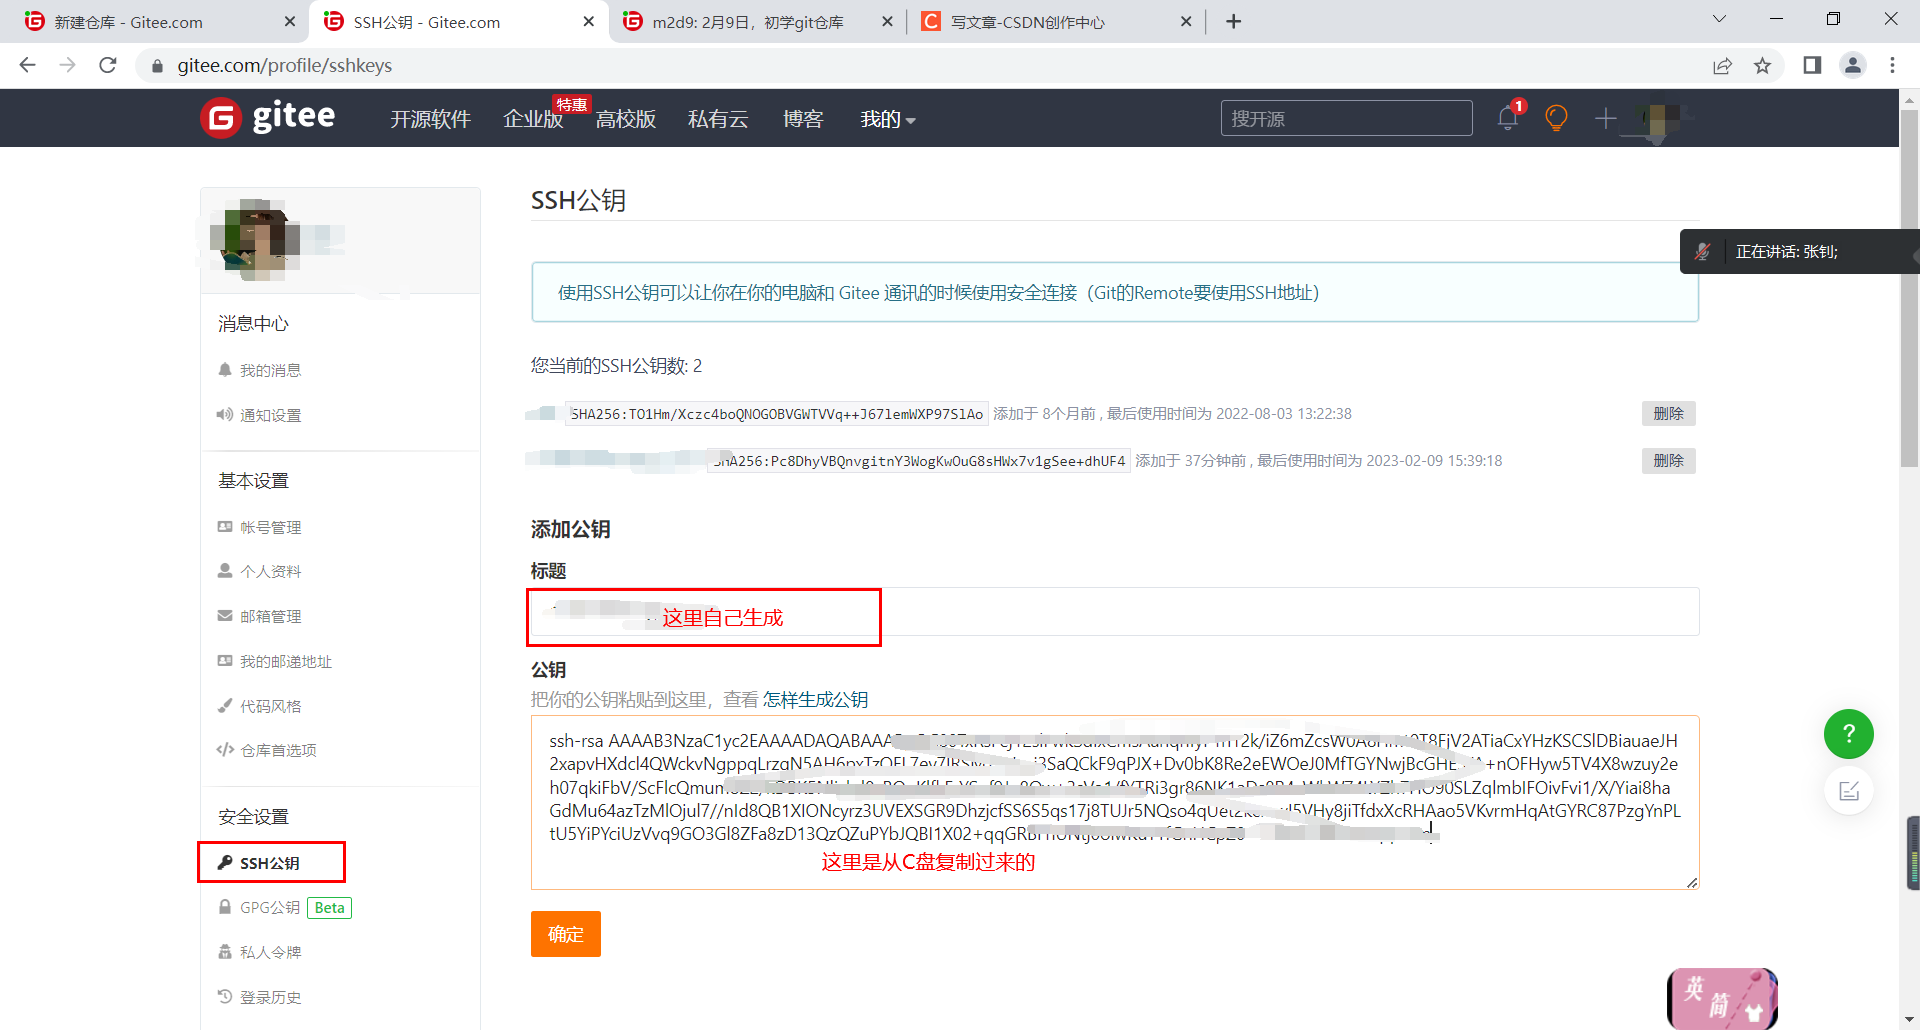Viewport: 1920px width, 1030px height.
Task: Click the 英简 translation widget
Action: (x=1721, y=998)
